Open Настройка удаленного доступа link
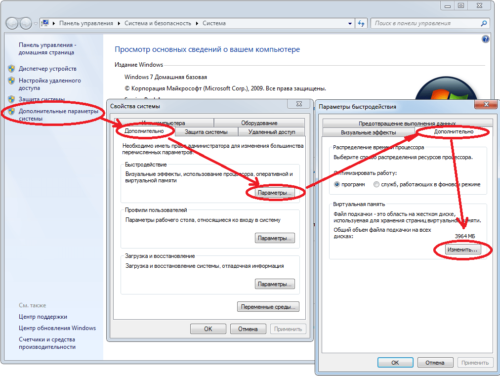 point(50,84)
